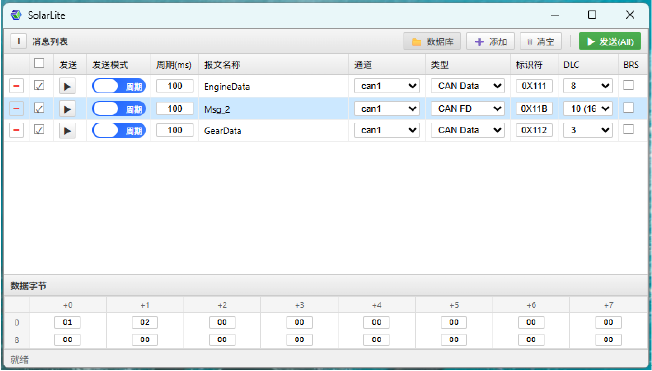Send the Msg_2 message once
The image size is (652, 371).
pos(67,109)
